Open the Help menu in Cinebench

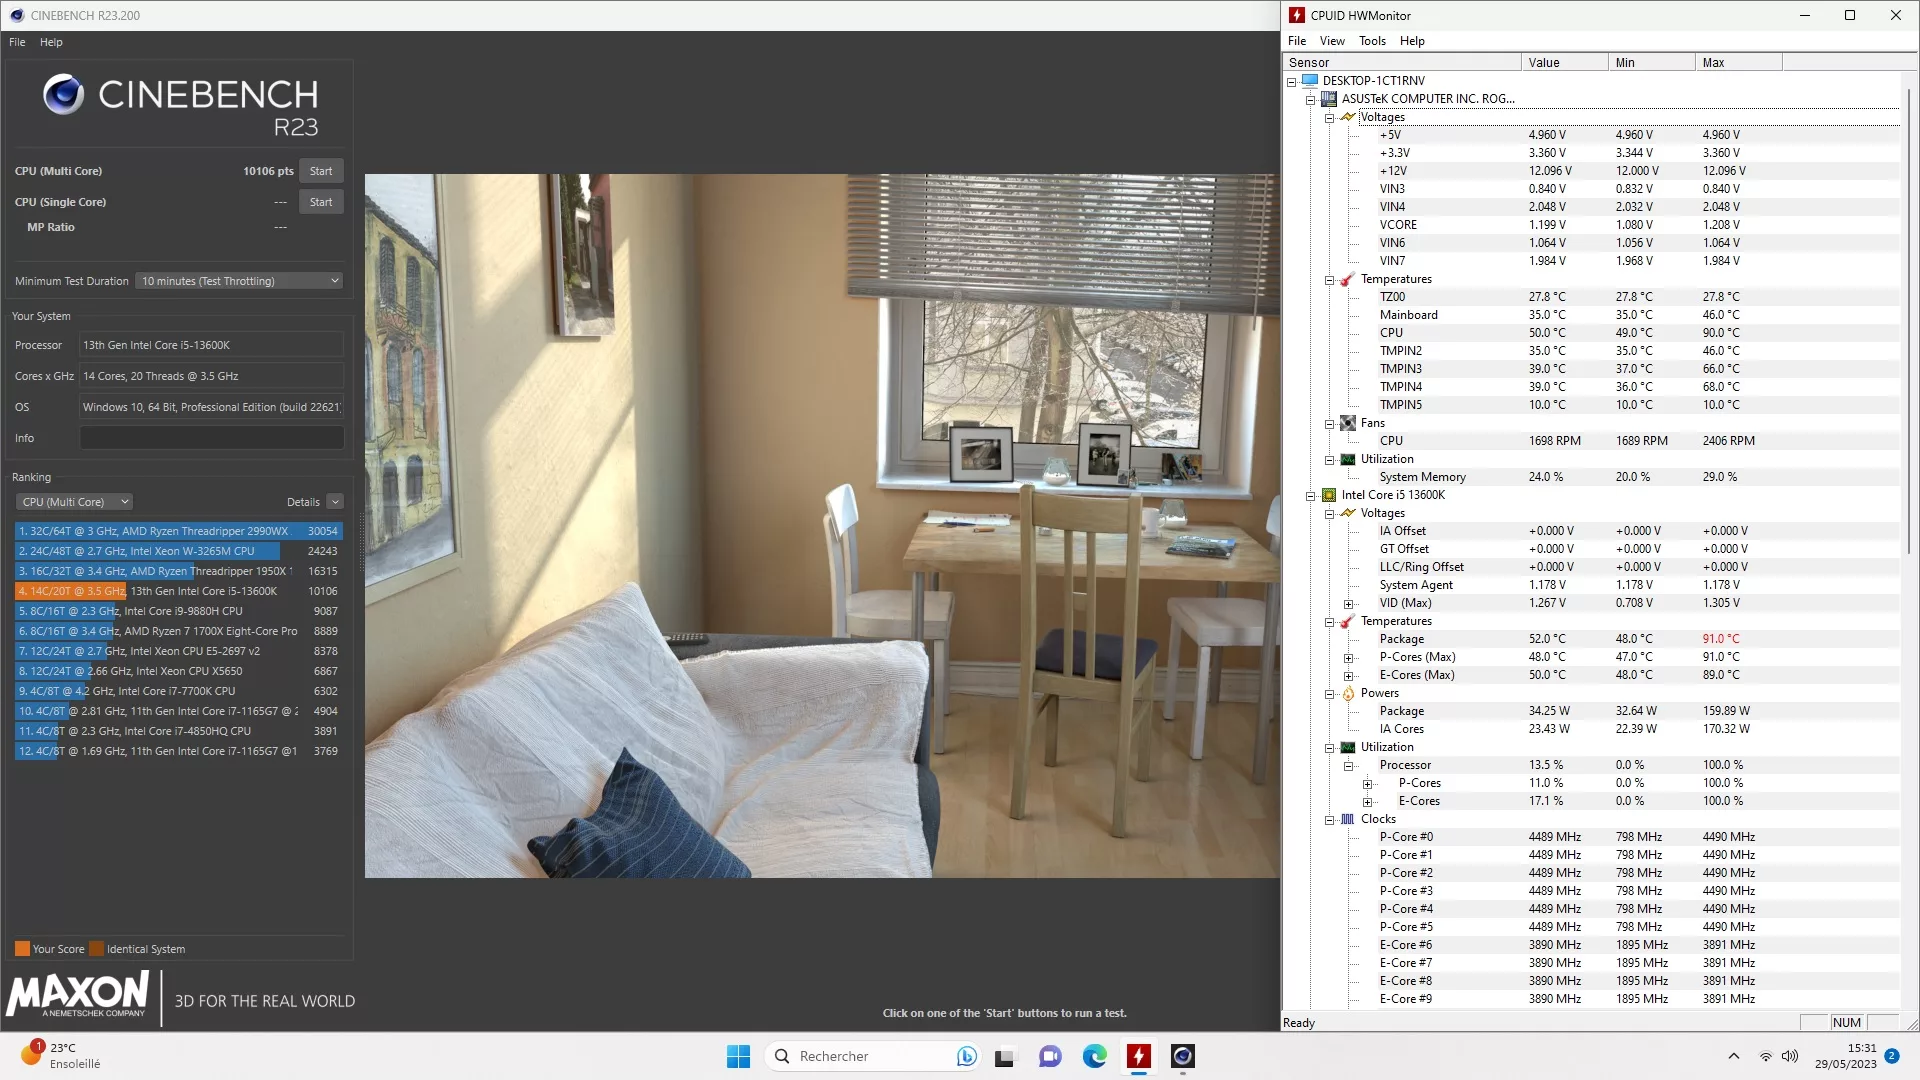51,42
